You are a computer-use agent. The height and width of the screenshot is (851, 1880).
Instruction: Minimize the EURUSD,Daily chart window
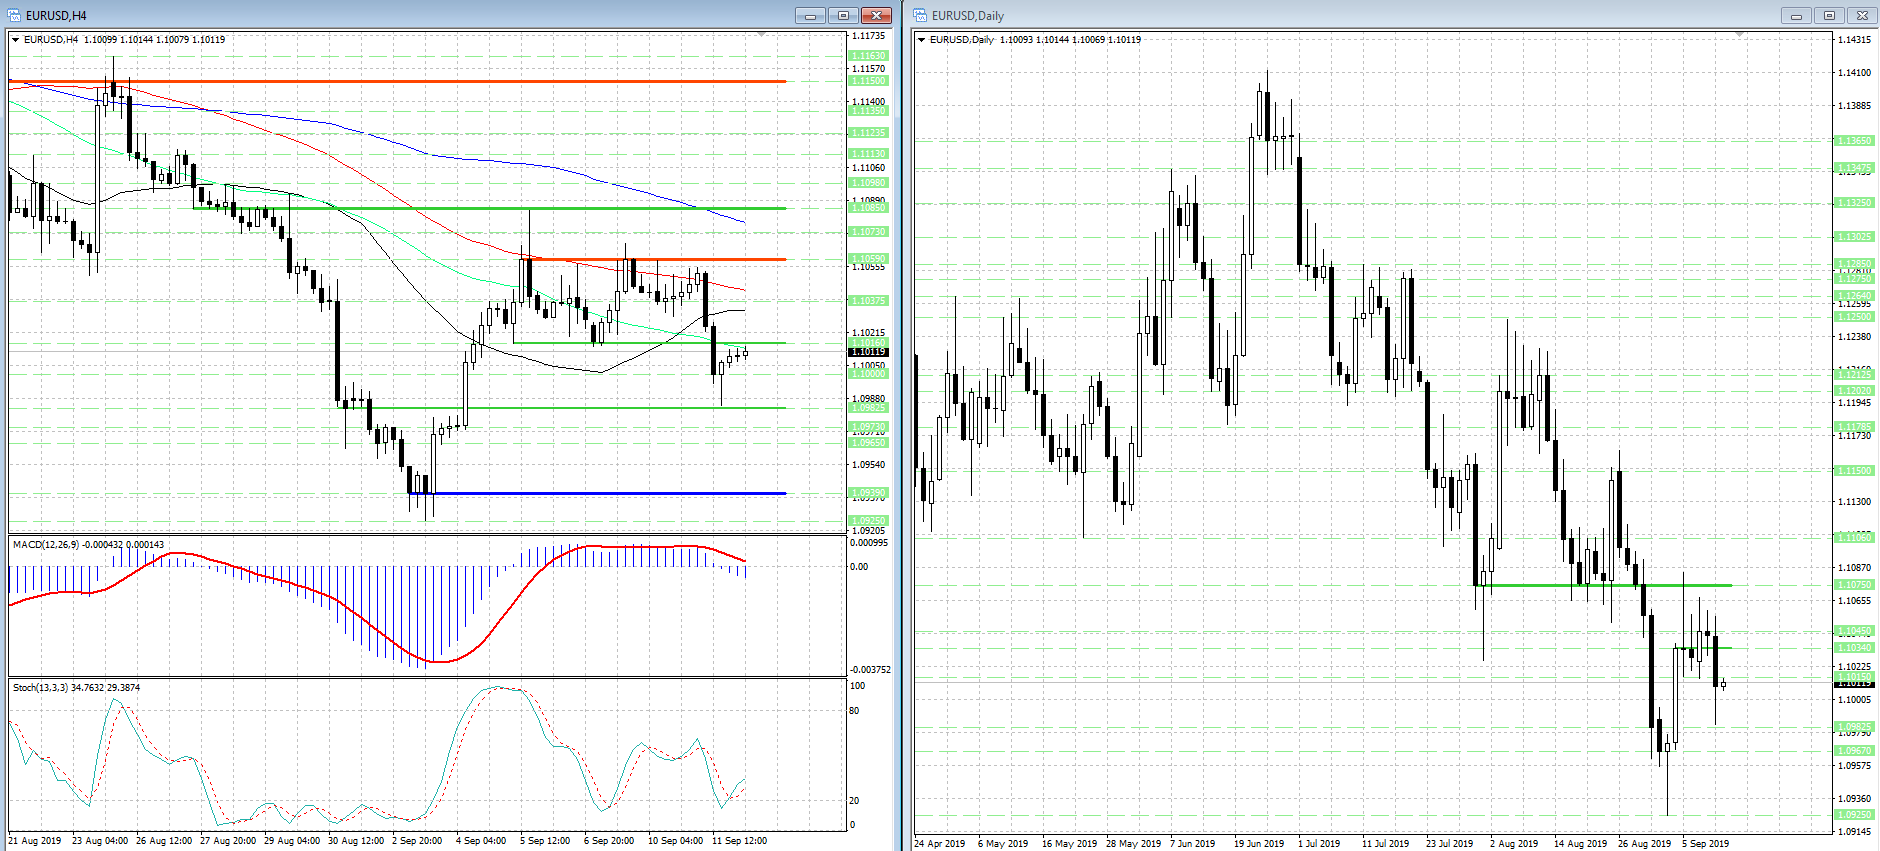1796,15
